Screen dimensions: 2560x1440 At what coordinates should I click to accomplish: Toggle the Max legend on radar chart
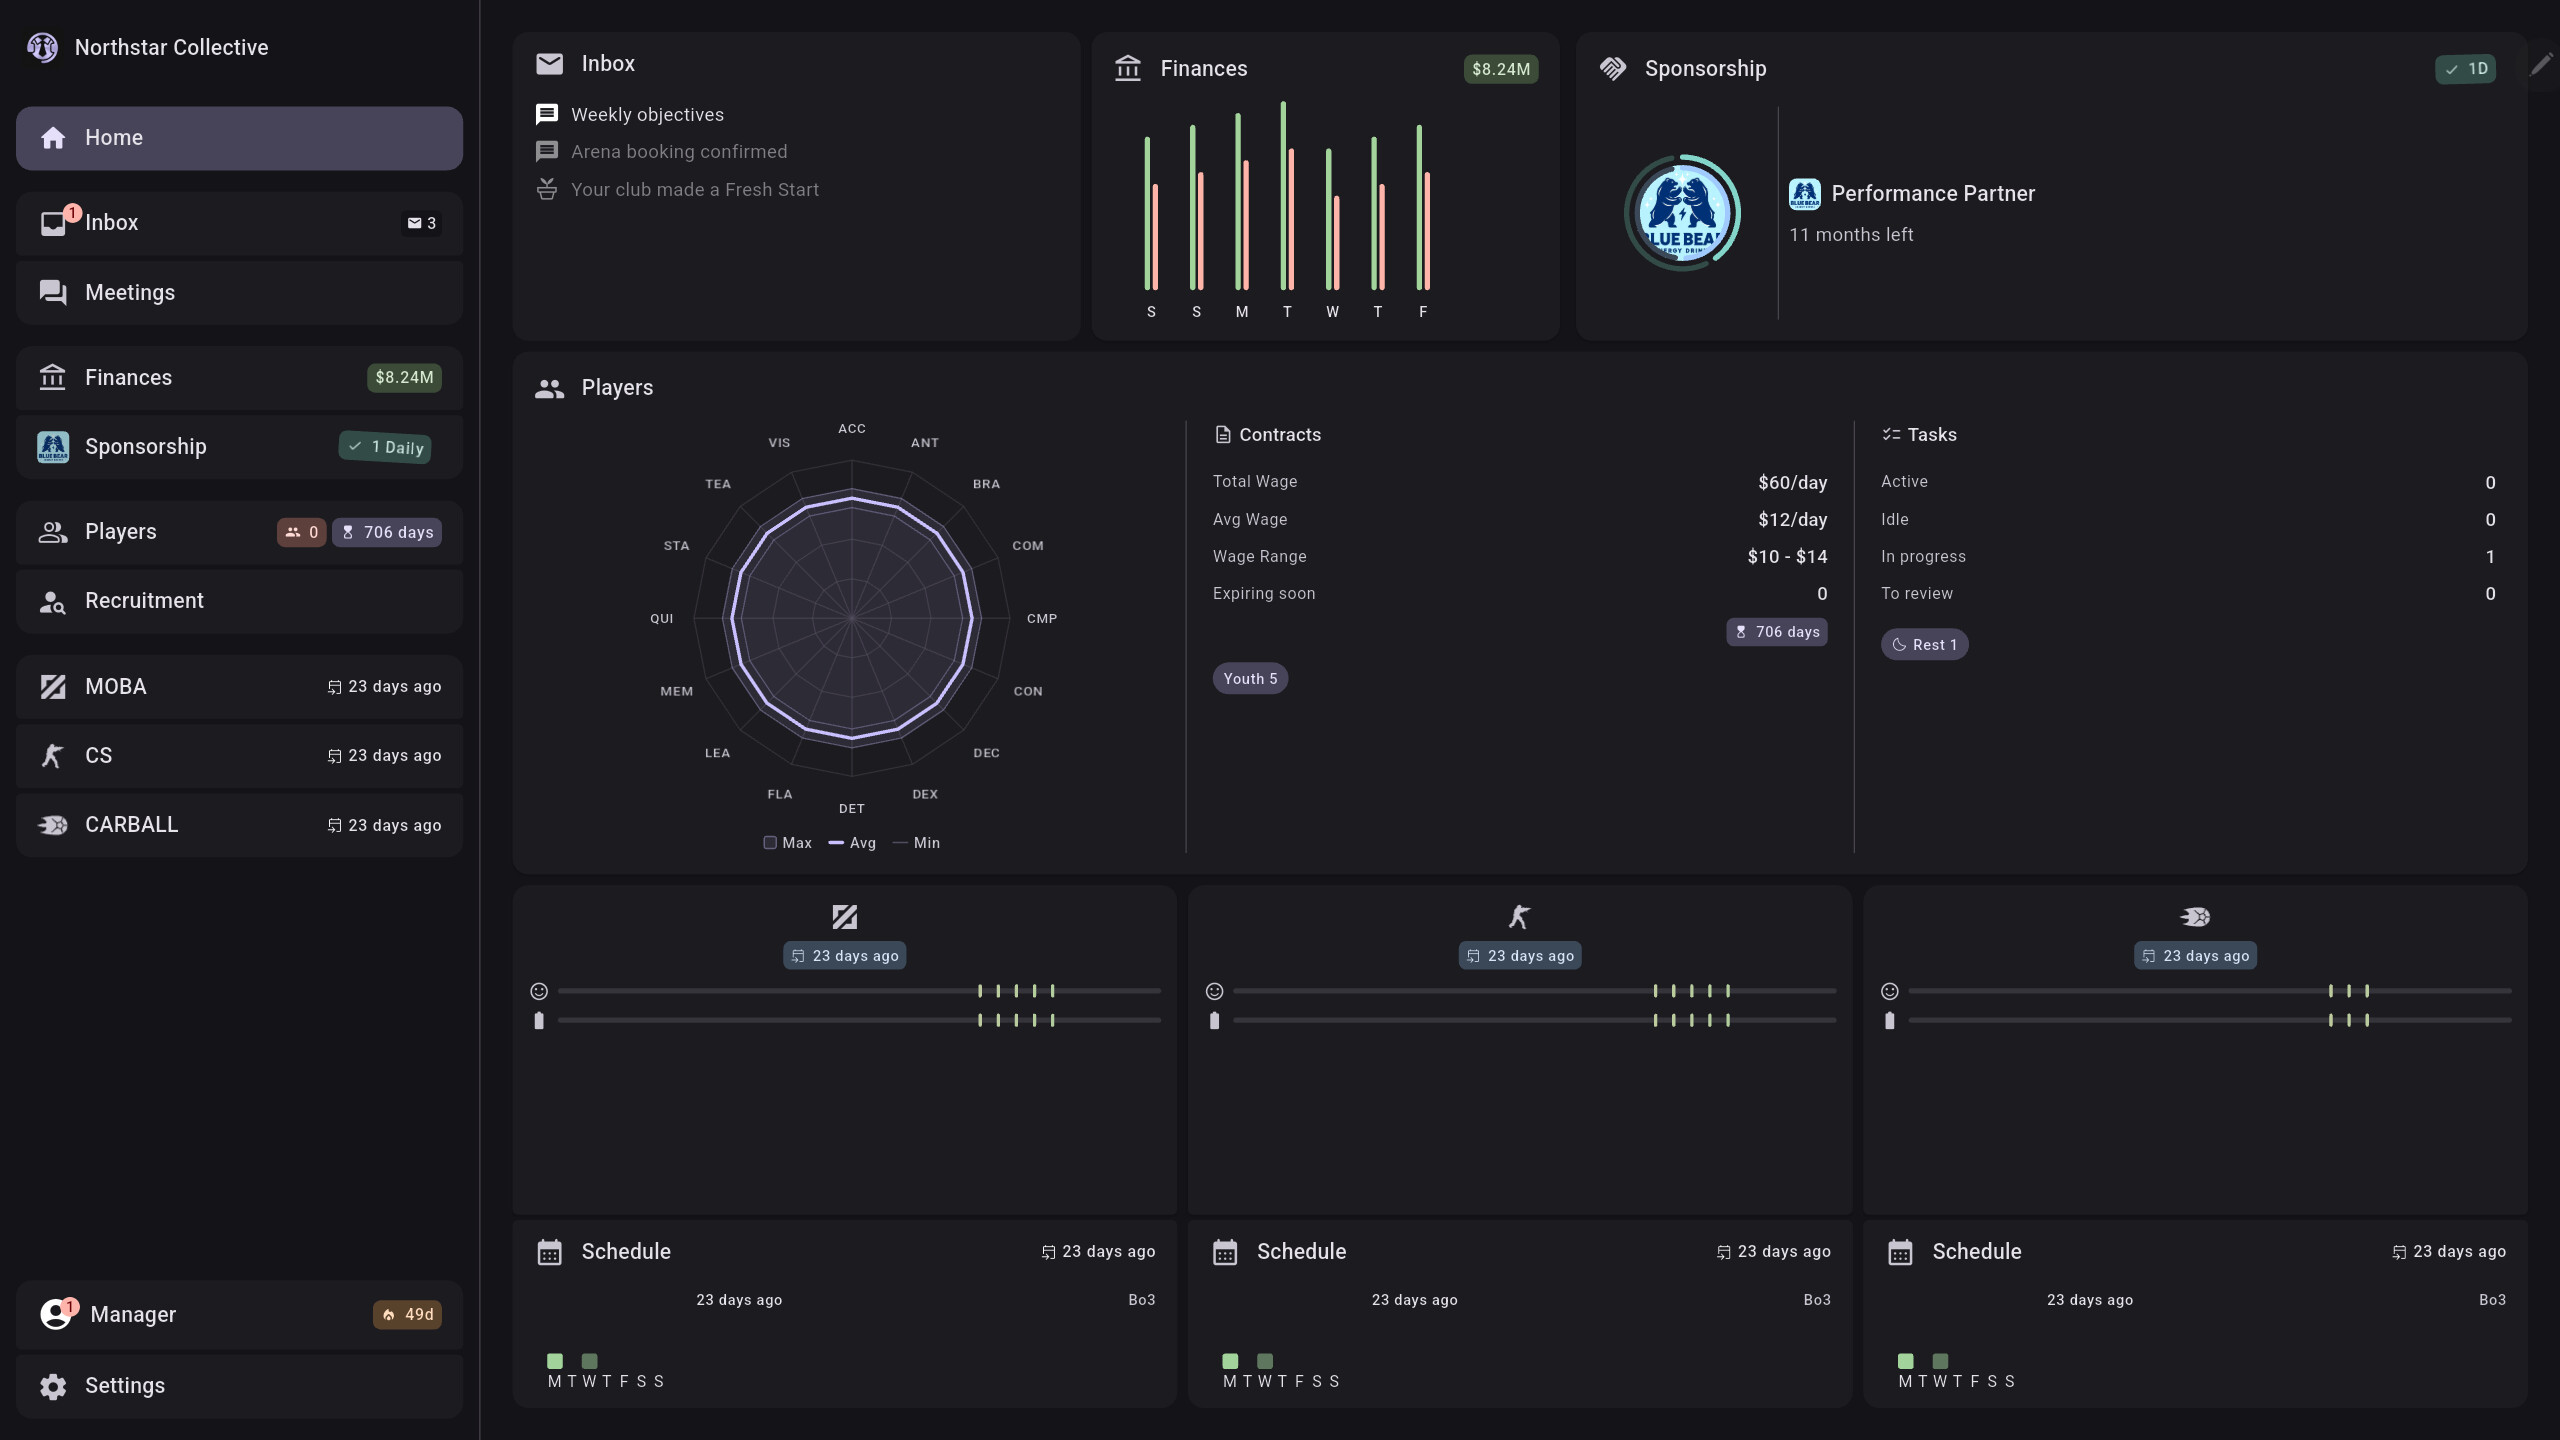tap(788, 843)
